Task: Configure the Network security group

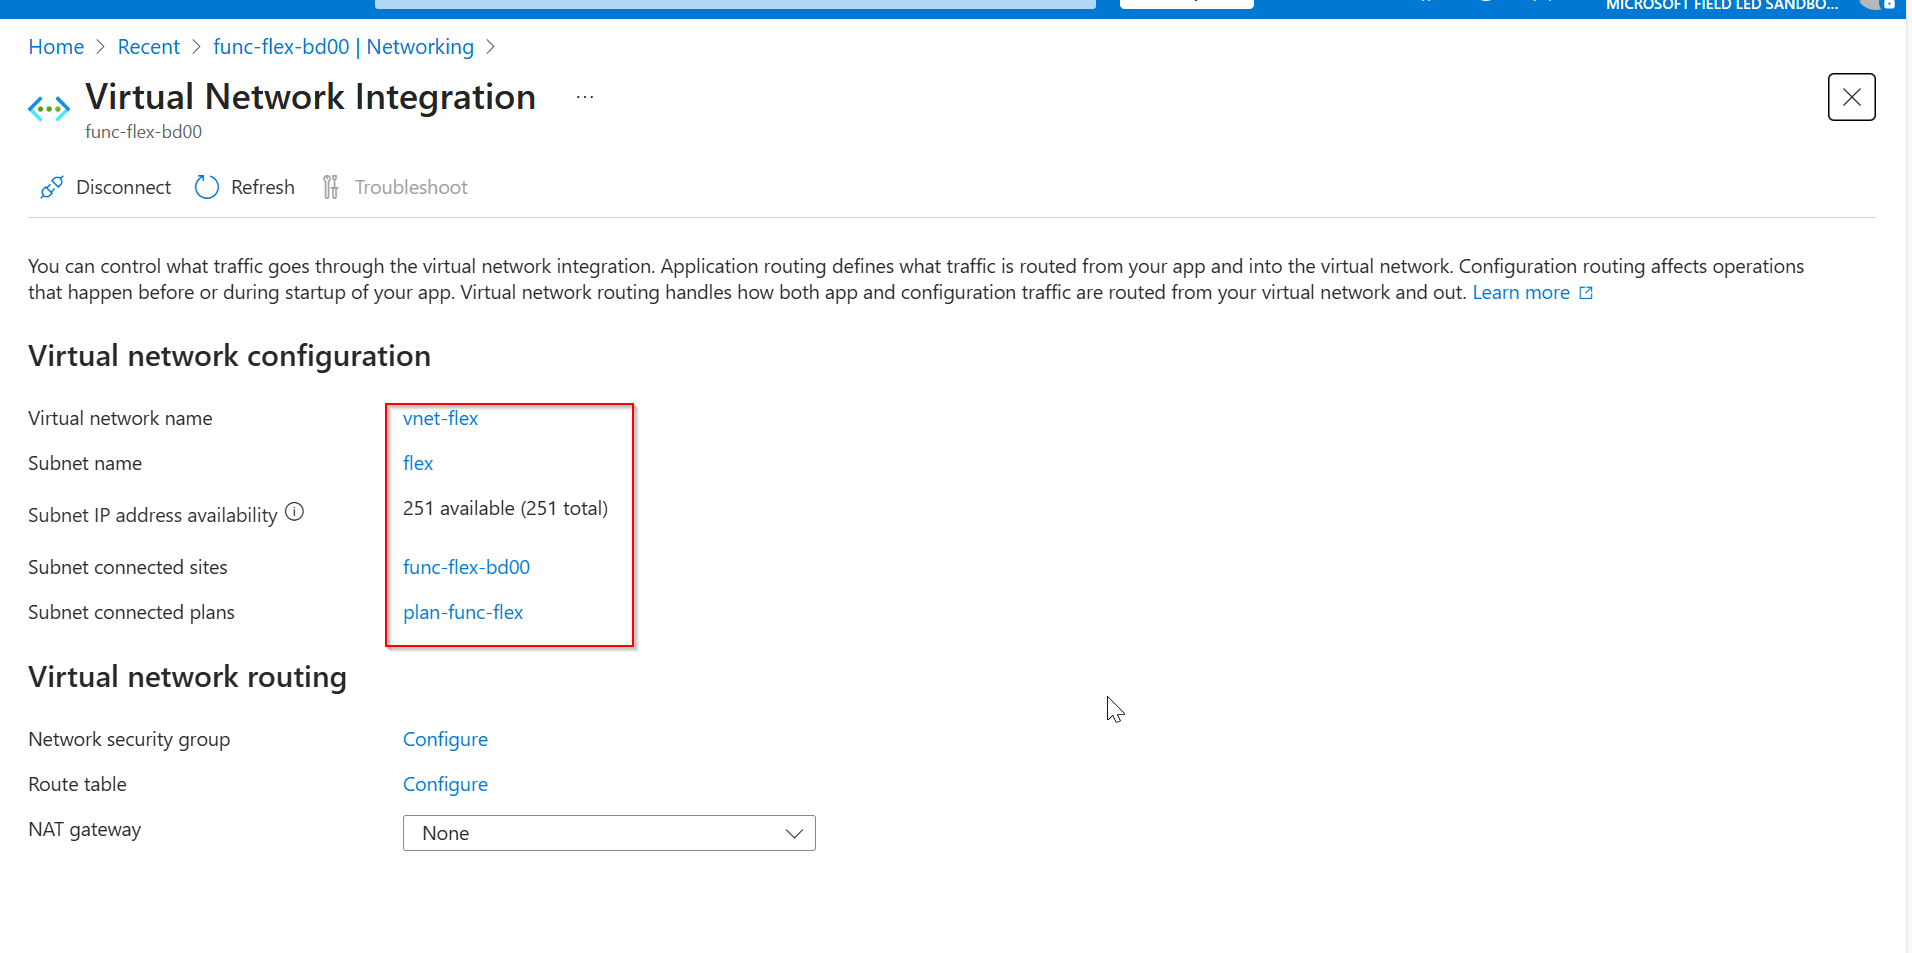Action: point(445,739)
